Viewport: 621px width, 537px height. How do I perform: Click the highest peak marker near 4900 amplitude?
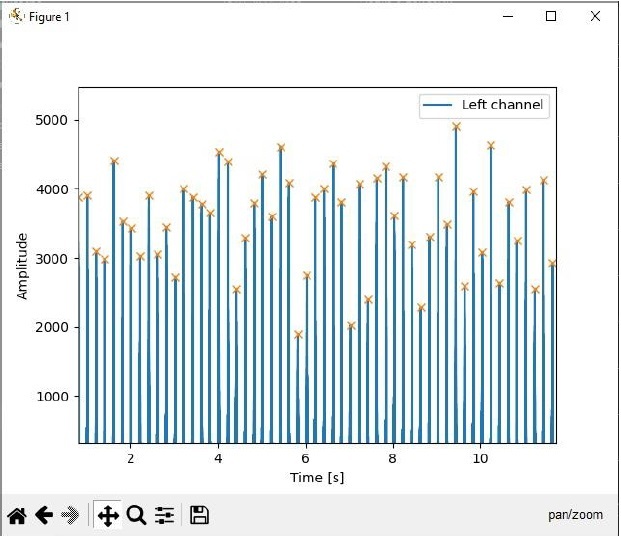click(x=456, y=127)
